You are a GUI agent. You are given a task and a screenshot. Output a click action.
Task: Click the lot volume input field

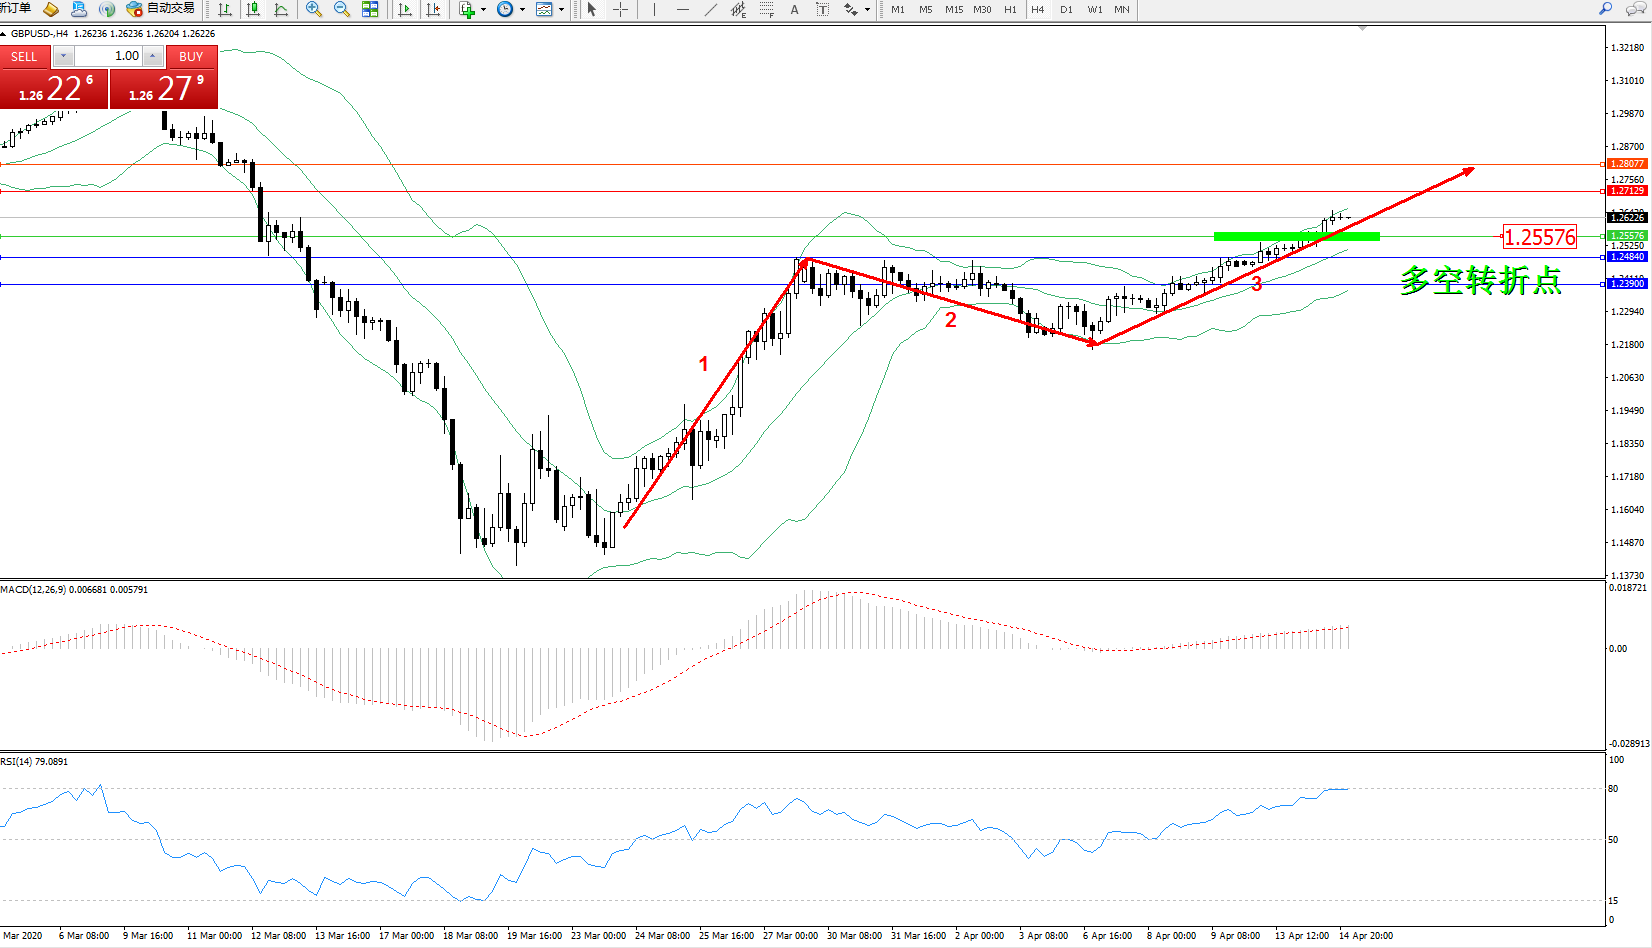point(108,56)
